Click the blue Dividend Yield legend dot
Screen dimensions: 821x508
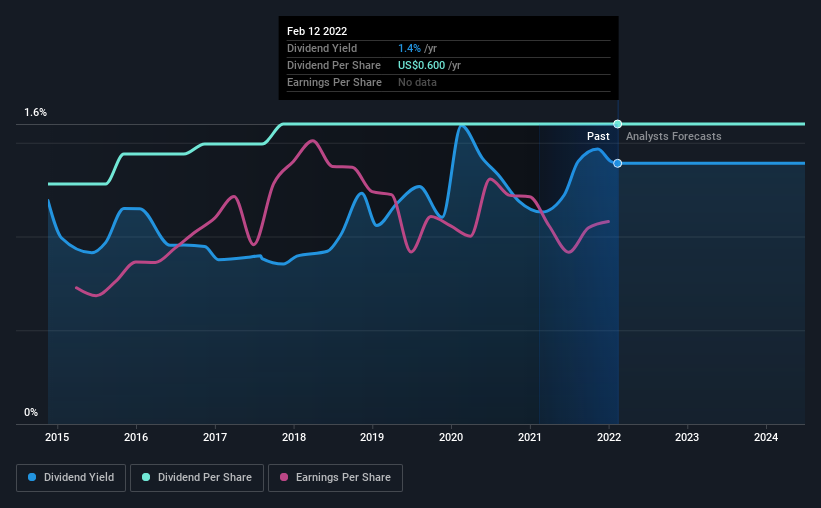(32, 477)
